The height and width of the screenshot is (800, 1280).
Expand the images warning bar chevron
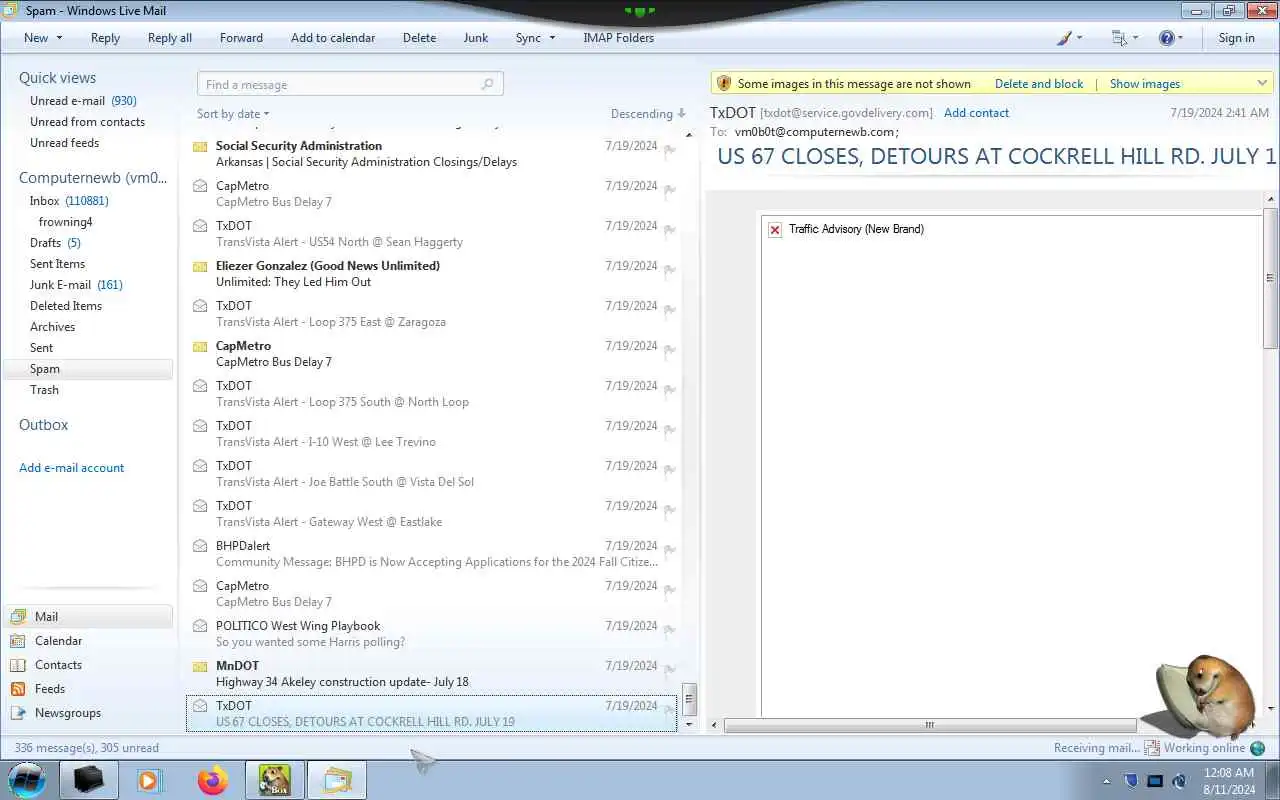pyautogui.click(x=1262, y=83)
